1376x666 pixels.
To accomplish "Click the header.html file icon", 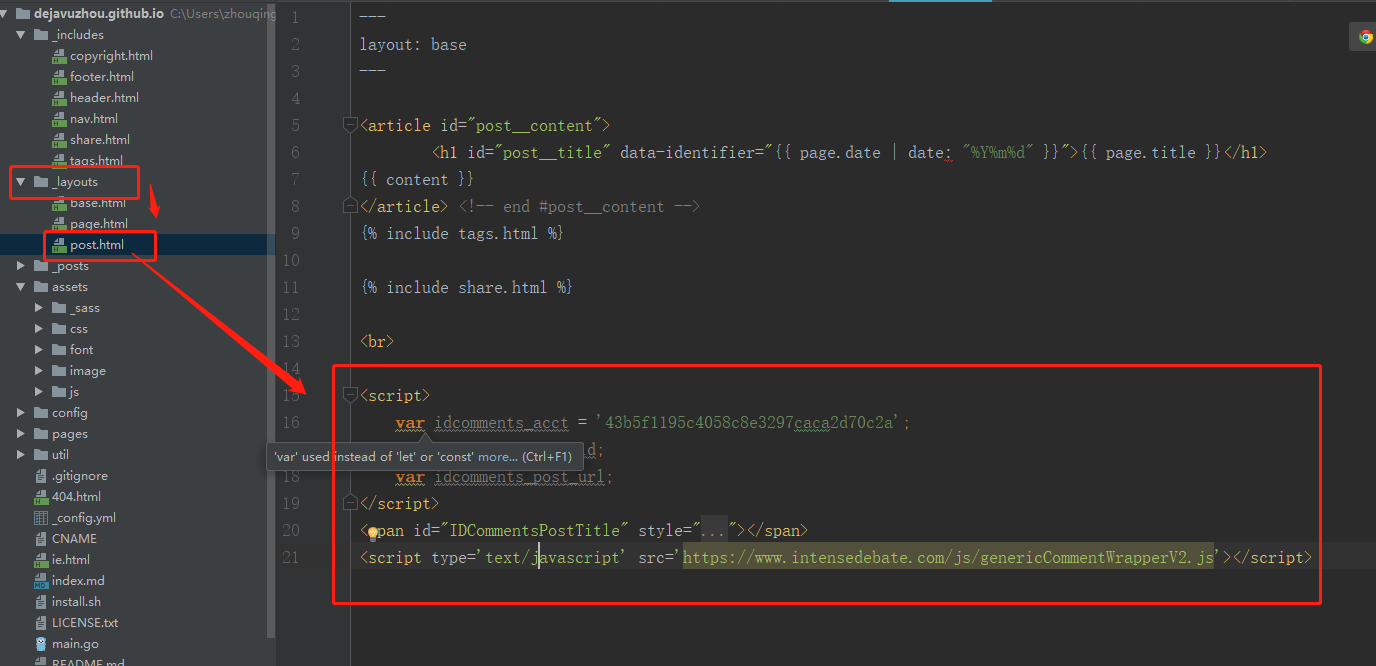I will tap(59, 98).
